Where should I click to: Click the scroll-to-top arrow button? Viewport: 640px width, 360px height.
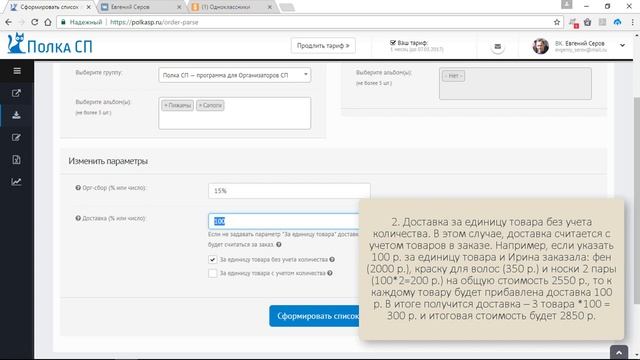point(619,352)
